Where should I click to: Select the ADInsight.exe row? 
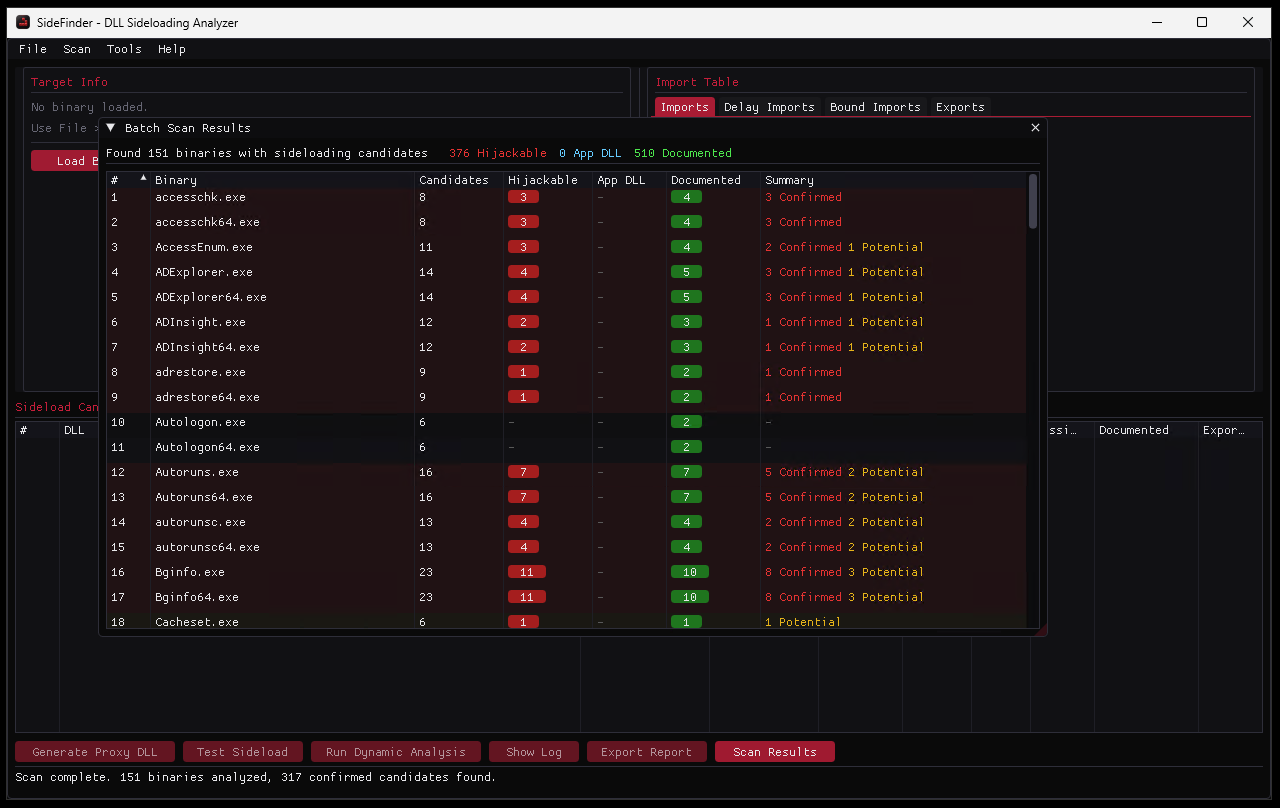point(567,322)
